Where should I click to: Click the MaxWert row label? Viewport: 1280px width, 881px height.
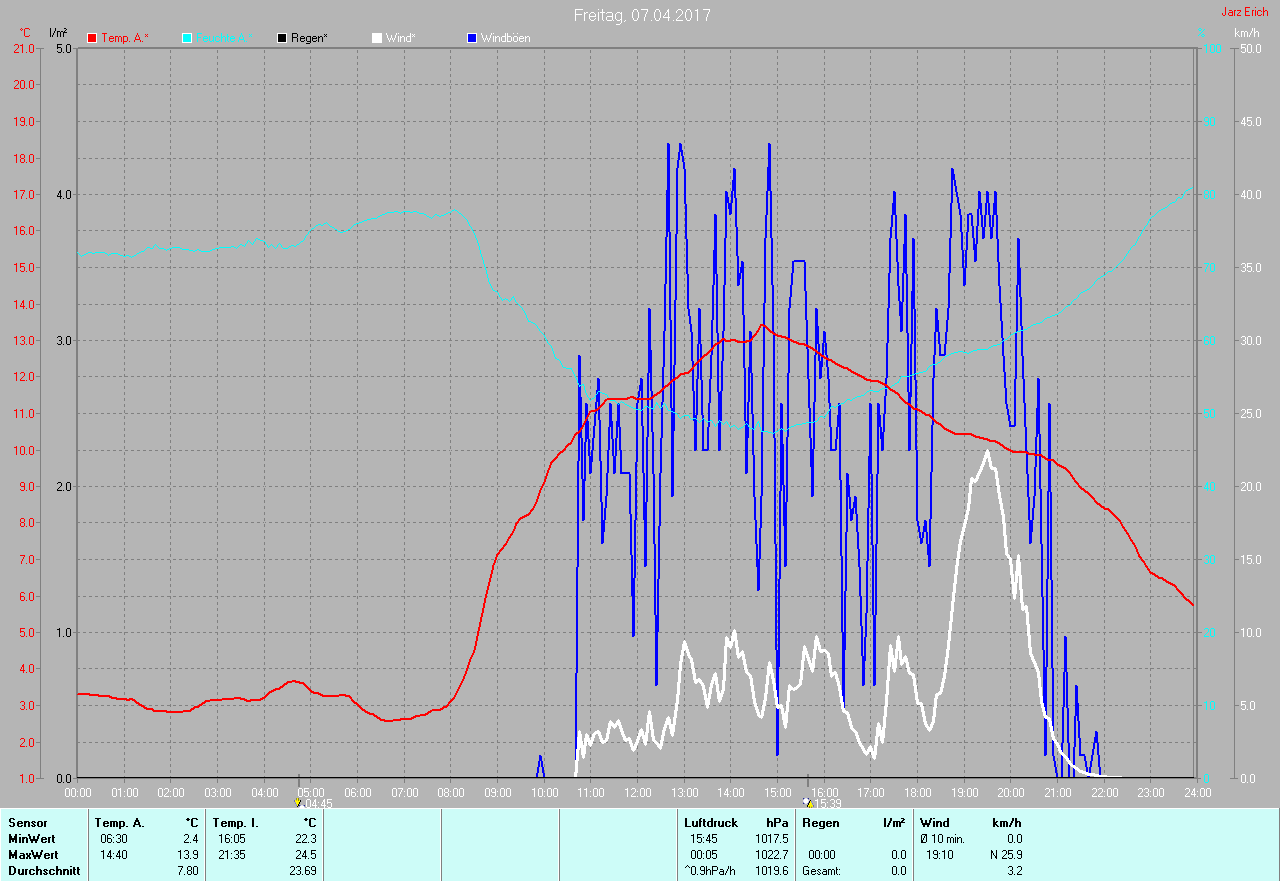tap(35, 855)
